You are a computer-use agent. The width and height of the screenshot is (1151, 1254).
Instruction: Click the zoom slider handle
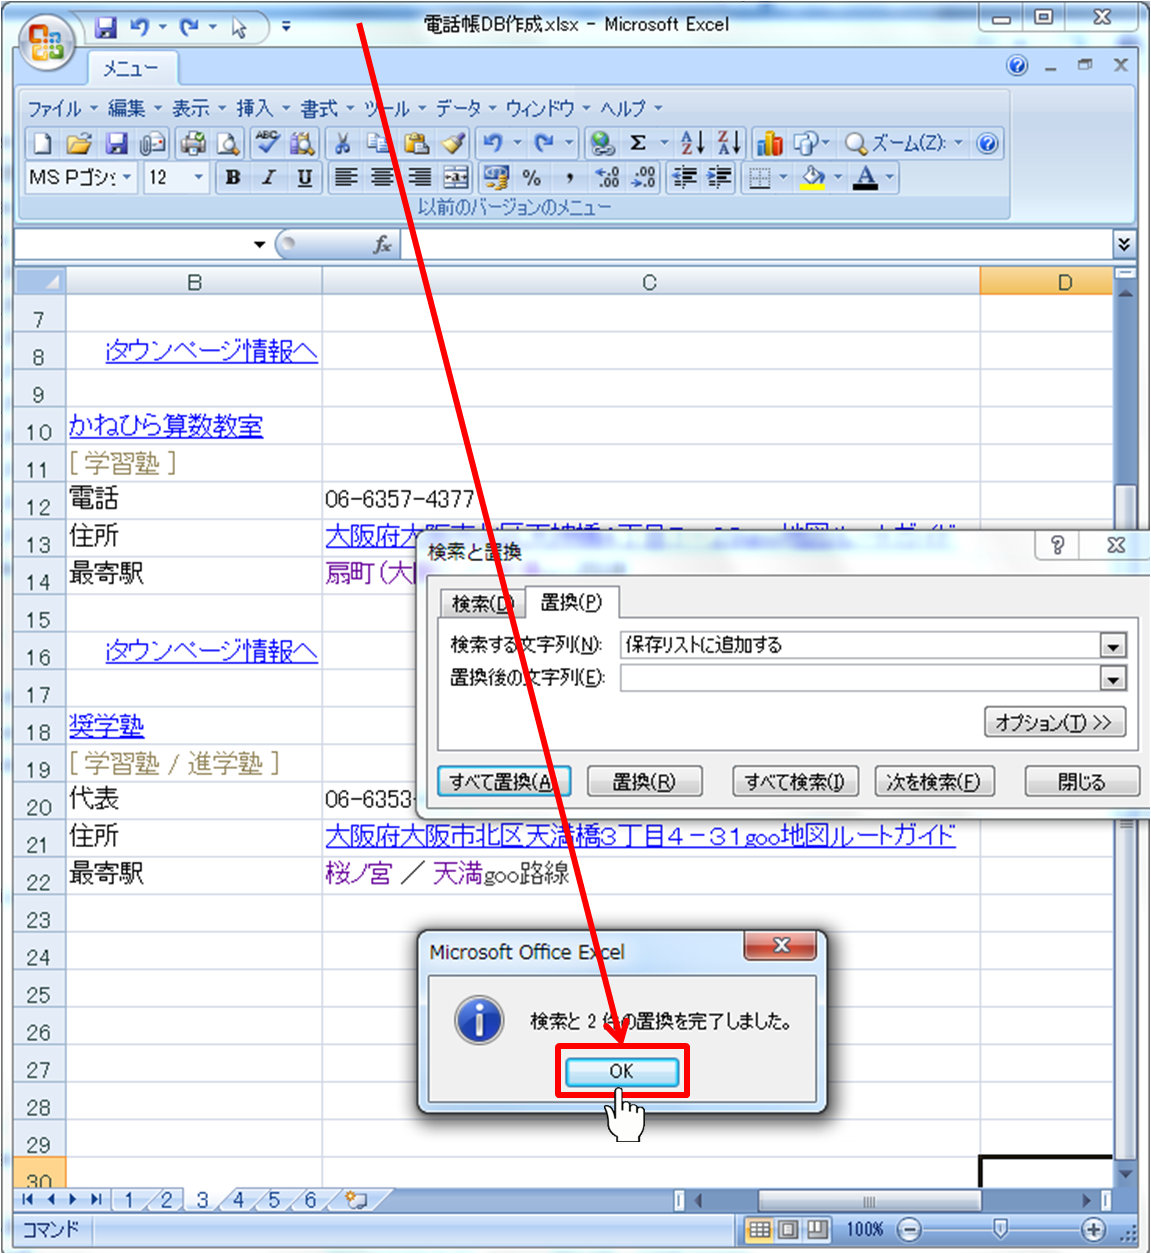pyautogui.click(x=1000, y=1228)
